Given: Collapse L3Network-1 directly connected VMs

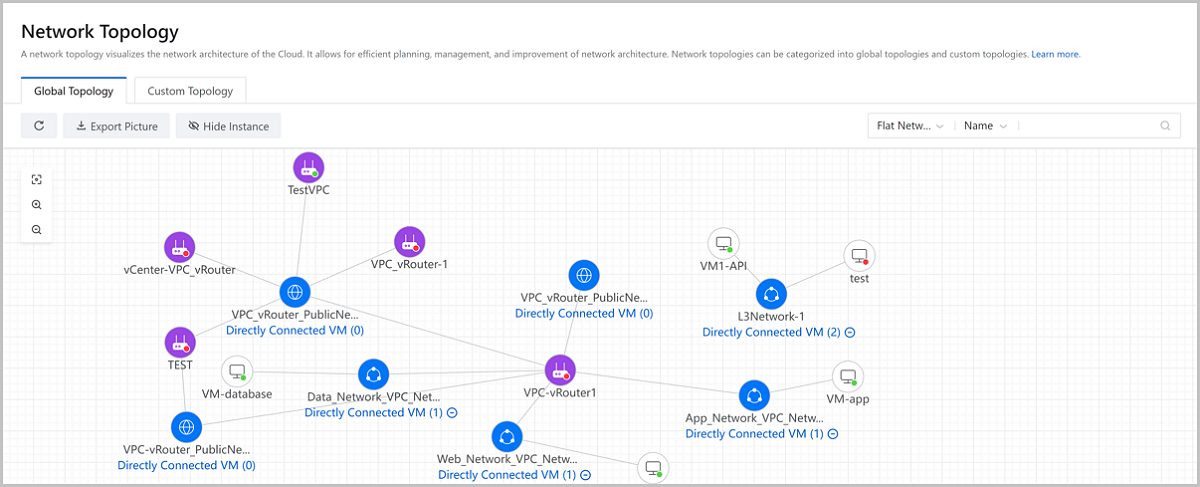Looking at the screenshot, I should point(850,332).
